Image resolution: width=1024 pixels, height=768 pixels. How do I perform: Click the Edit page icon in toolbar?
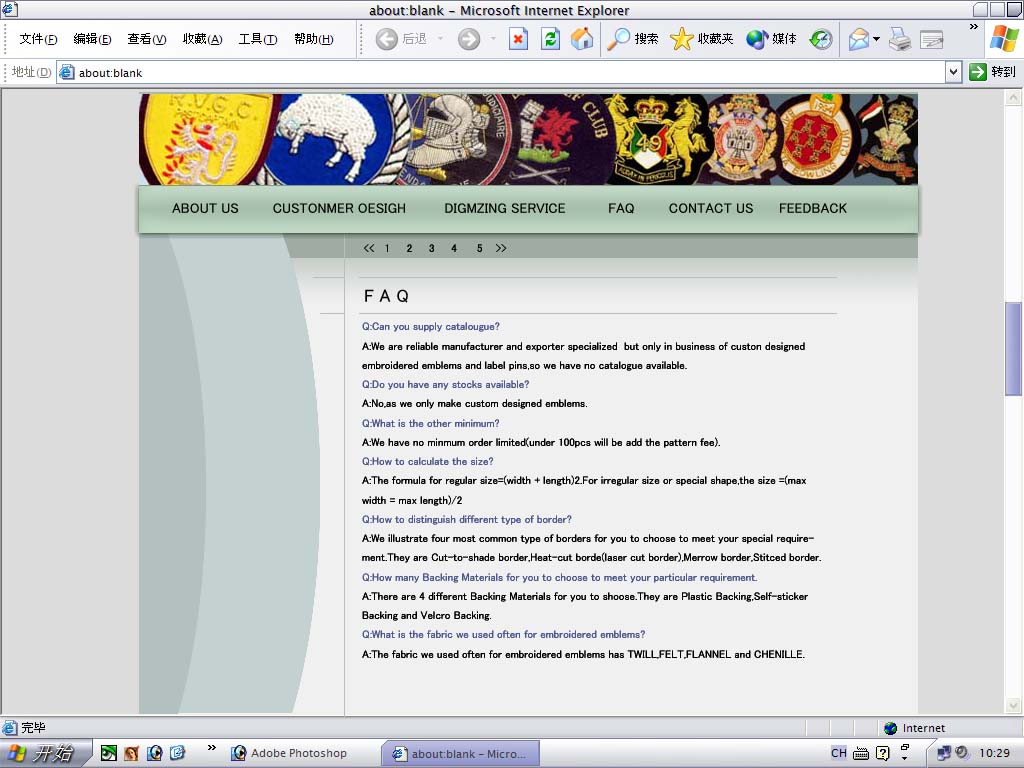click(x=931, y=39)
